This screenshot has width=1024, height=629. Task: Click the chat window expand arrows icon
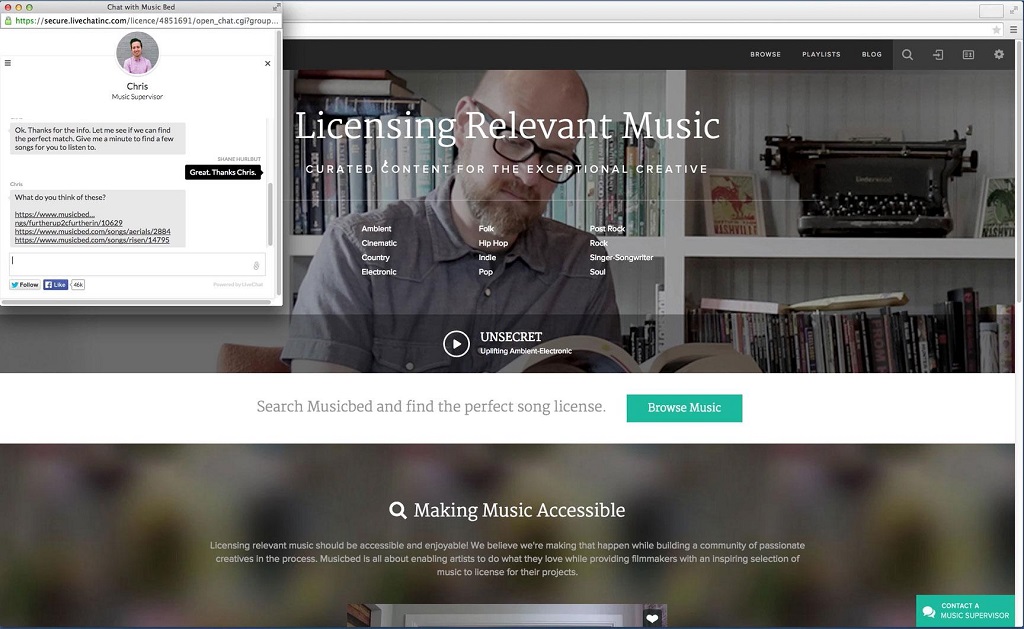coord(276,7)
